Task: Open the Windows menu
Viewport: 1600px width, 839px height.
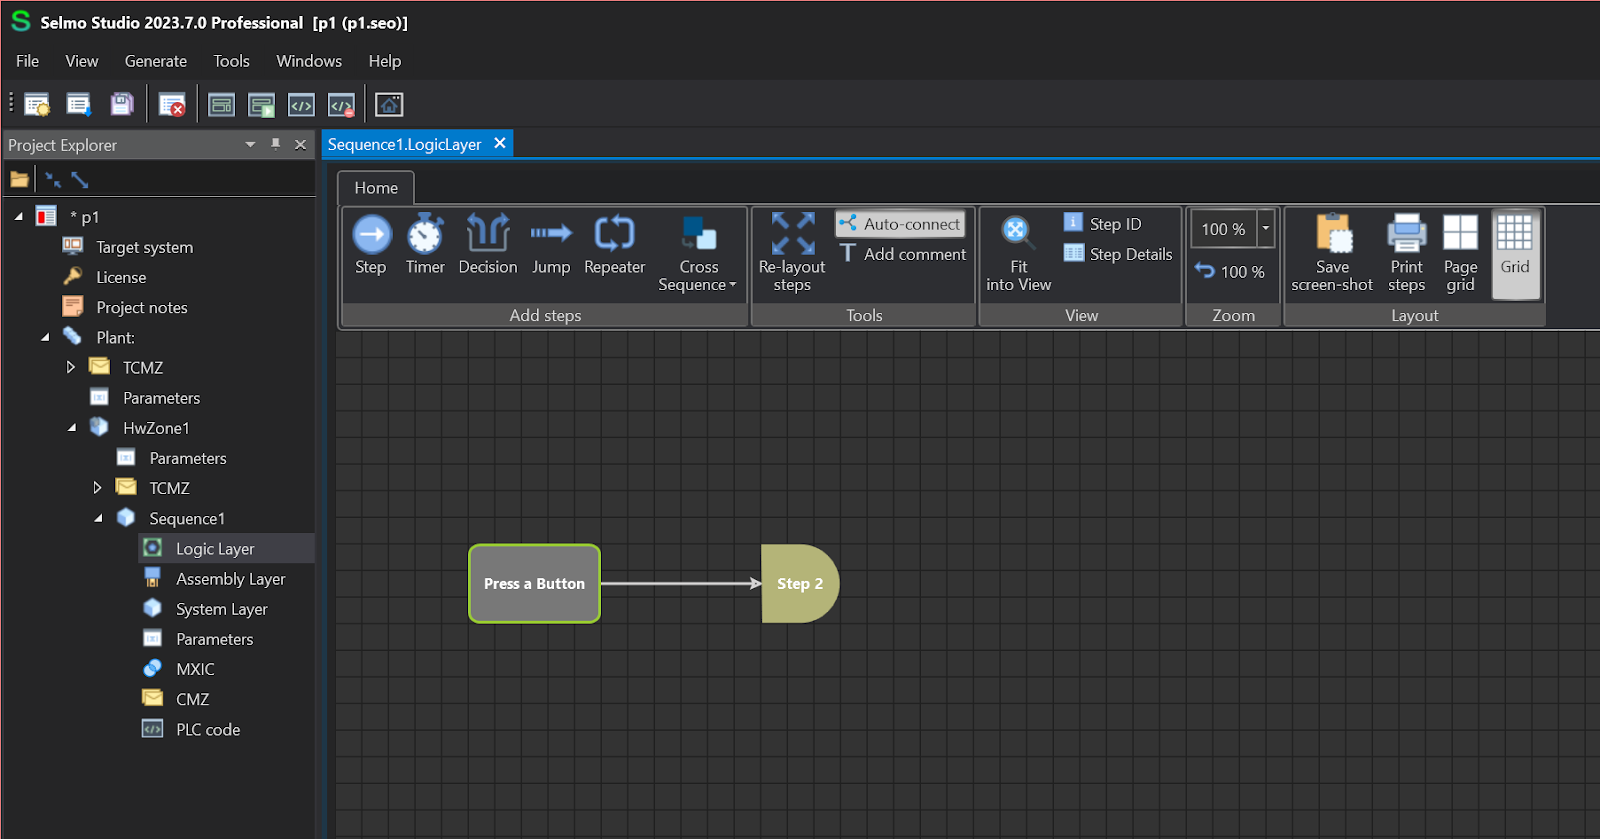Action: coord(309,61)
